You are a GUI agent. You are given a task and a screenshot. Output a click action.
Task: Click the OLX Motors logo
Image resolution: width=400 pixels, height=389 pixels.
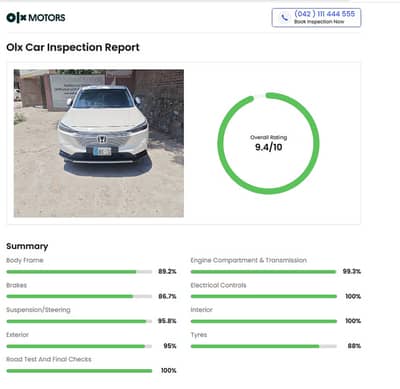[x=36, y=17]
